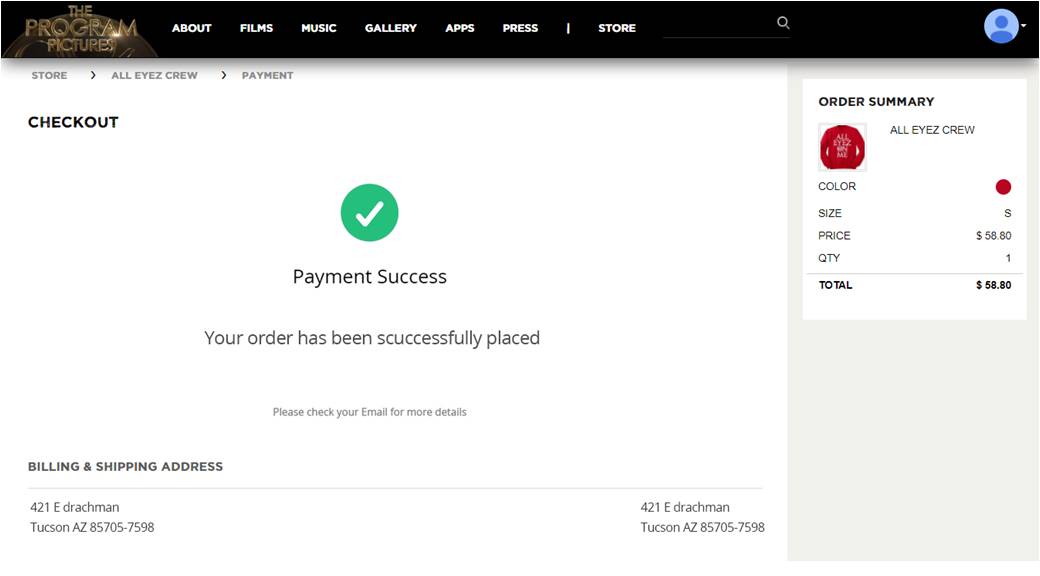Image resolution: width=1040 pixels, height=576 pixels.
Task: Focus the header search input field
Action: pos(720,25)
